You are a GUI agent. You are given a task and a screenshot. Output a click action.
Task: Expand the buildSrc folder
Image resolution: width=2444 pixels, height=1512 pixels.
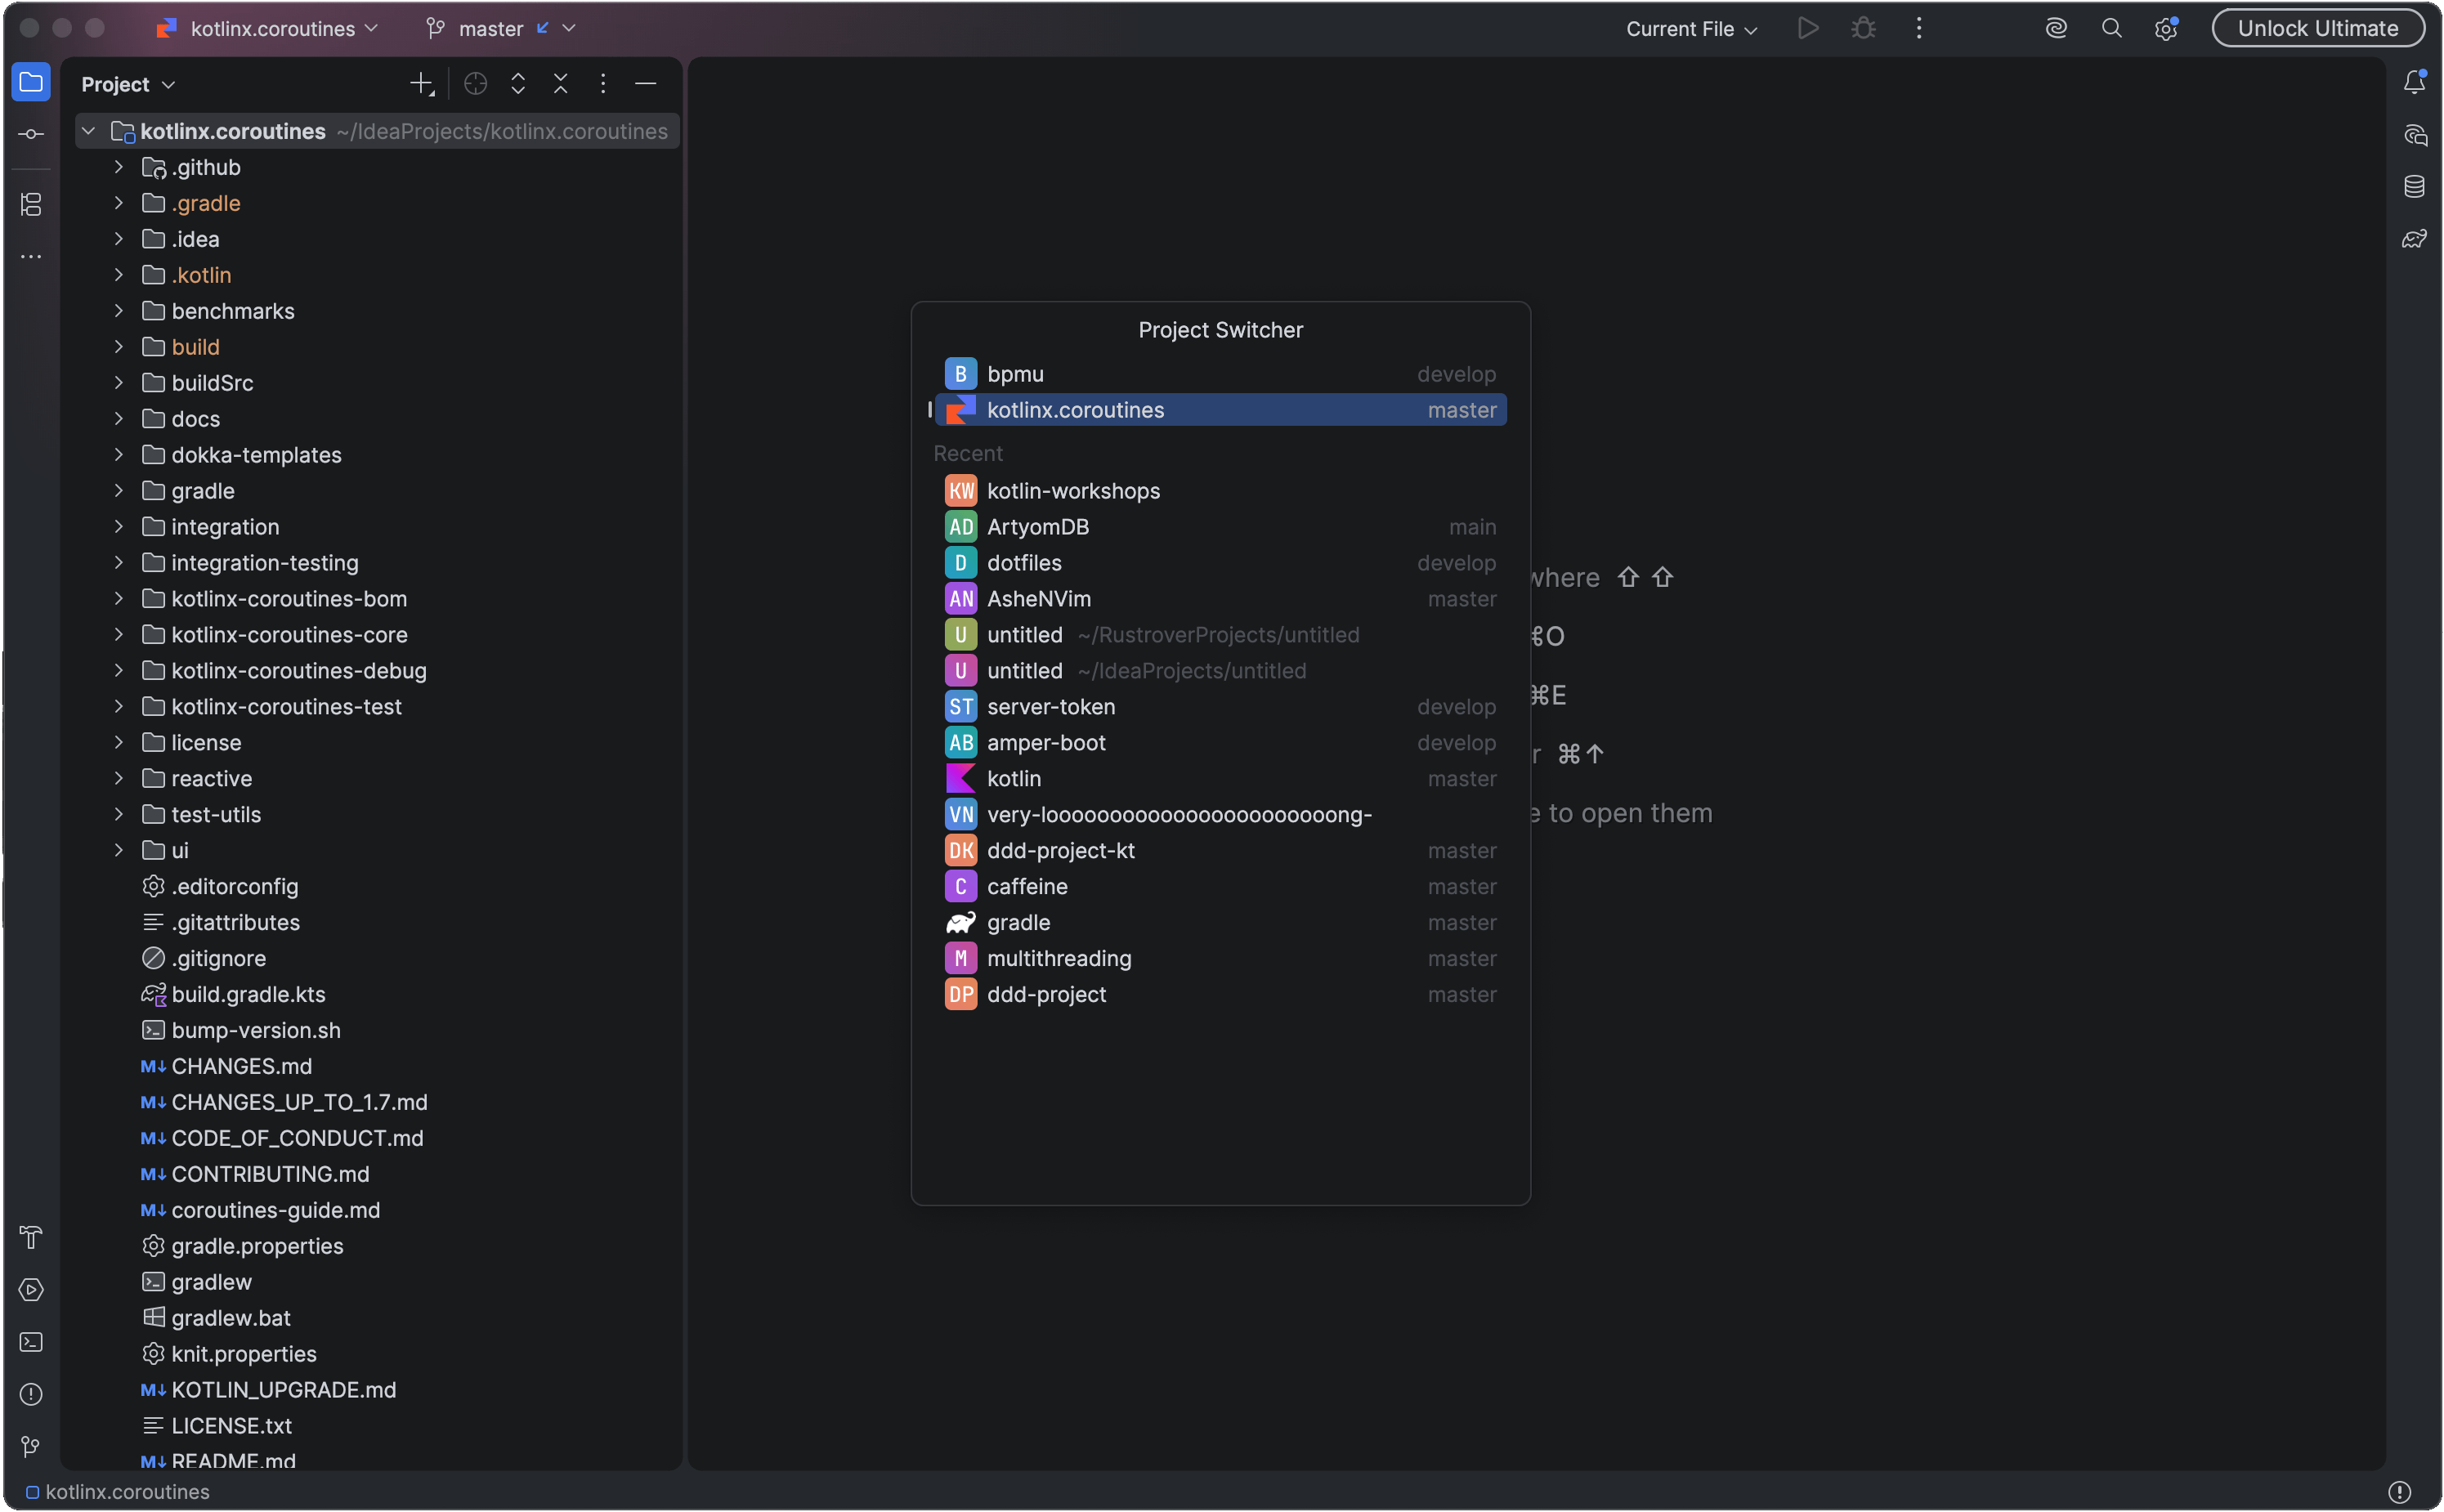pyautogui.click(x=118, y=383)
